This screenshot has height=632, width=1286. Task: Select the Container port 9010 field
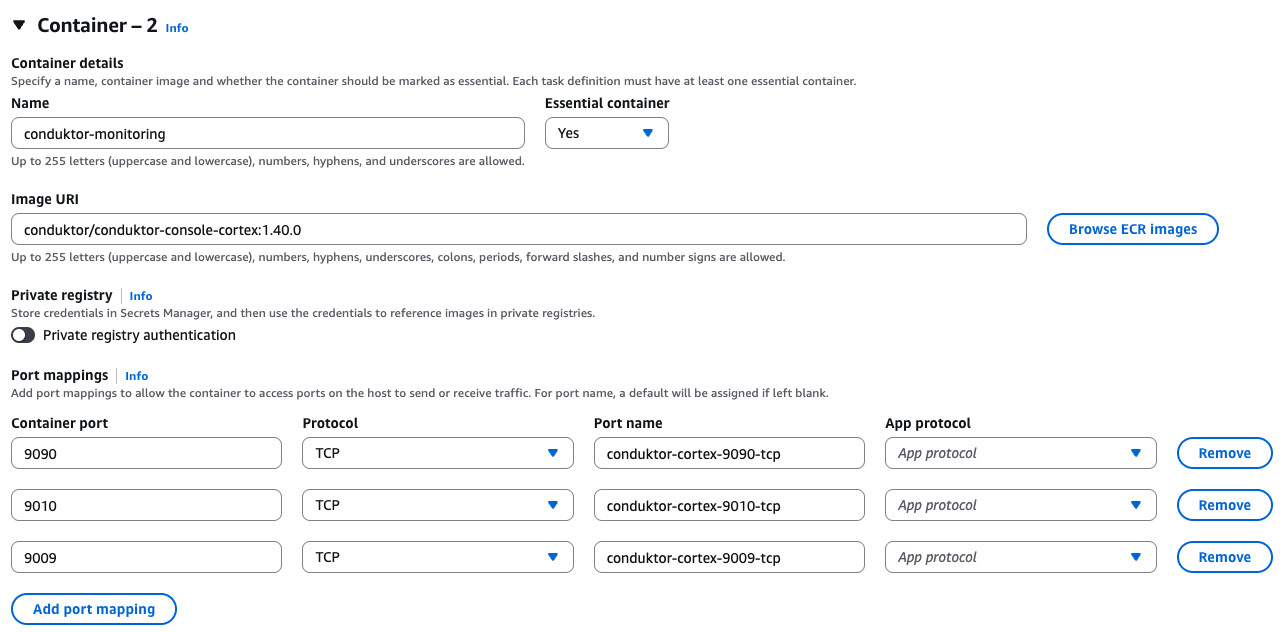click(145, 504)
